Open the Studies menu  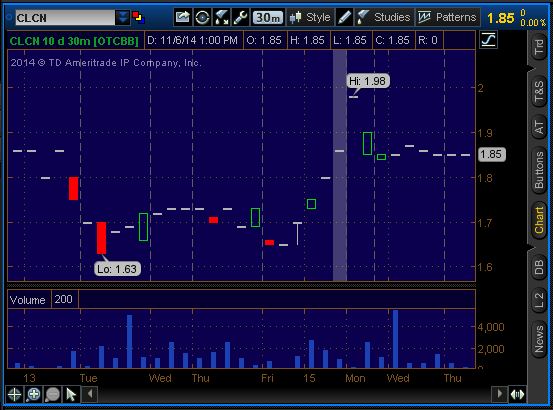click(x=384, y=17)
